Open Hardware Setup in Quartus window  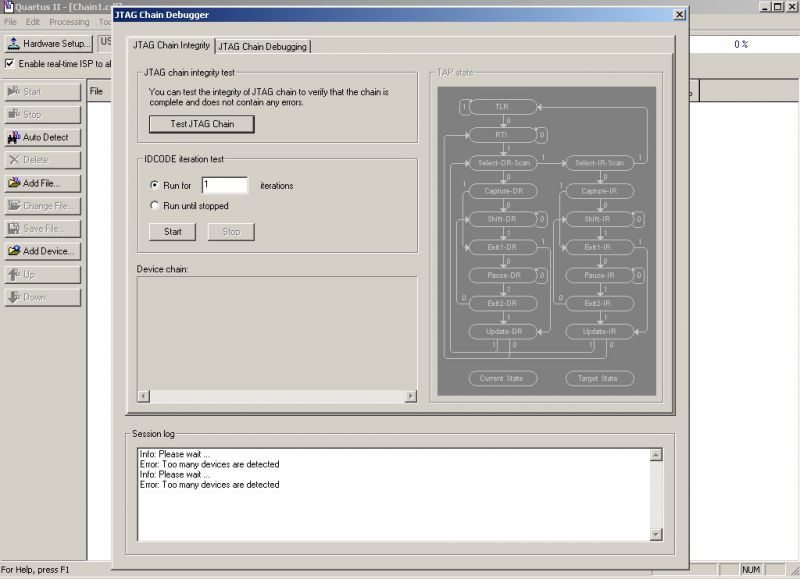(49, 44)
